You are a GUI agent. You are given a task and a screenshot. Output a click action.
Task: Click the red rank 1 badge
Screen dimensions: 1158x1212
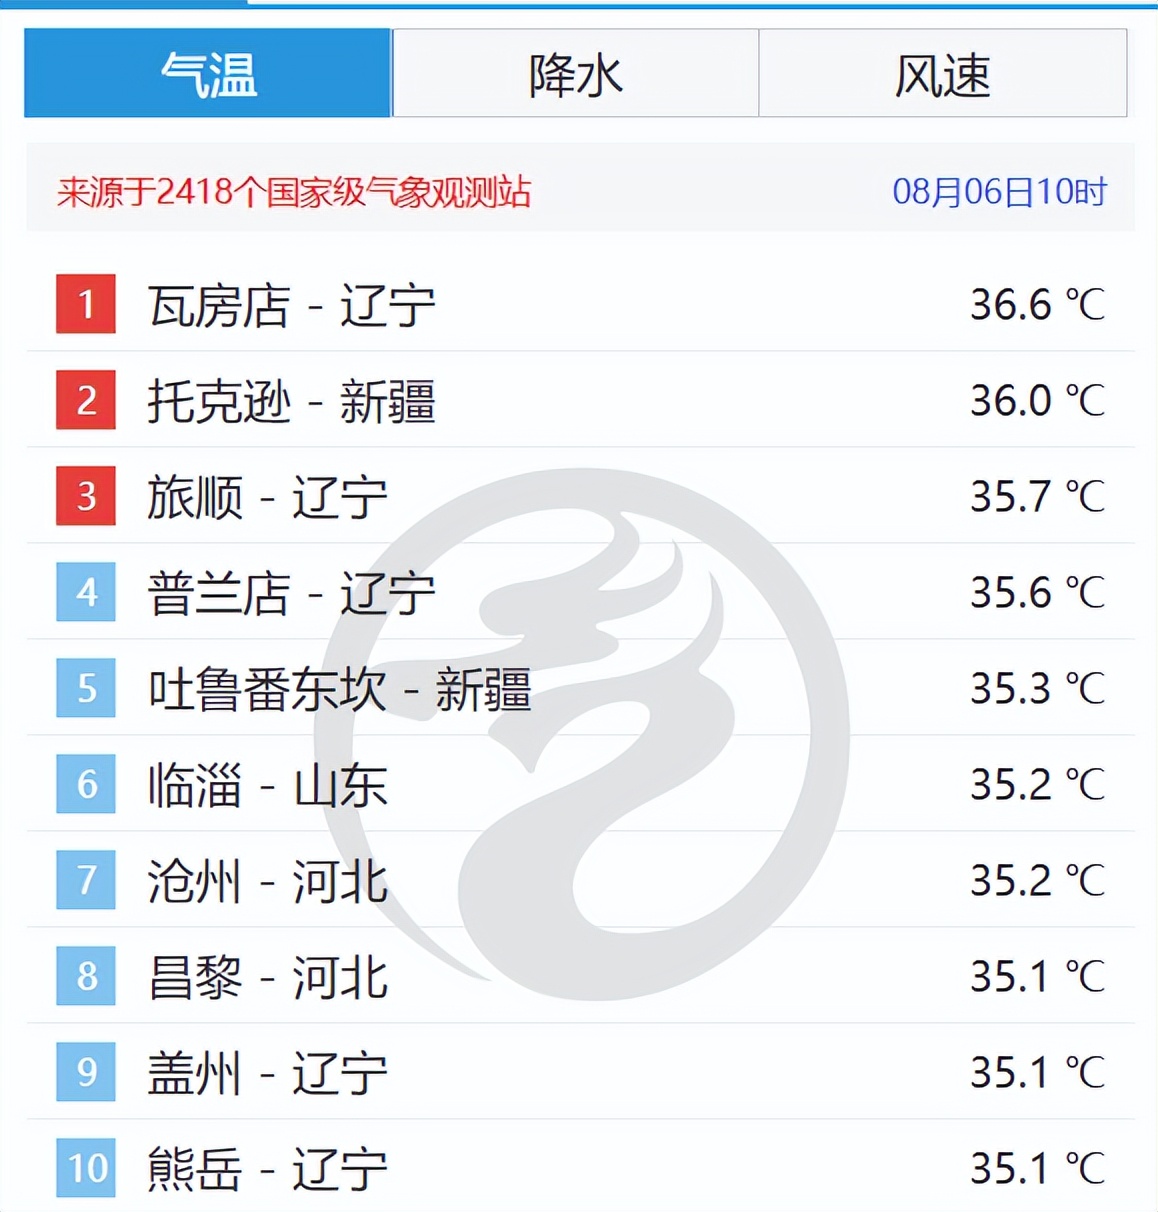[86, 304]
